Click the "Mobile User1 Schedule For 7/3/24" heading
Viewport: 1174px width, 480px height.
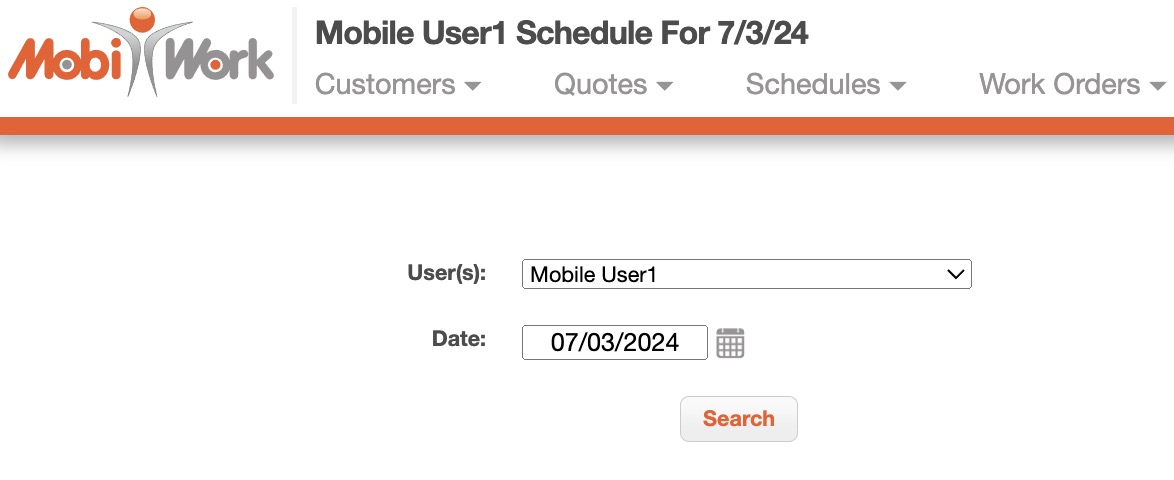[x=561, y=34]
